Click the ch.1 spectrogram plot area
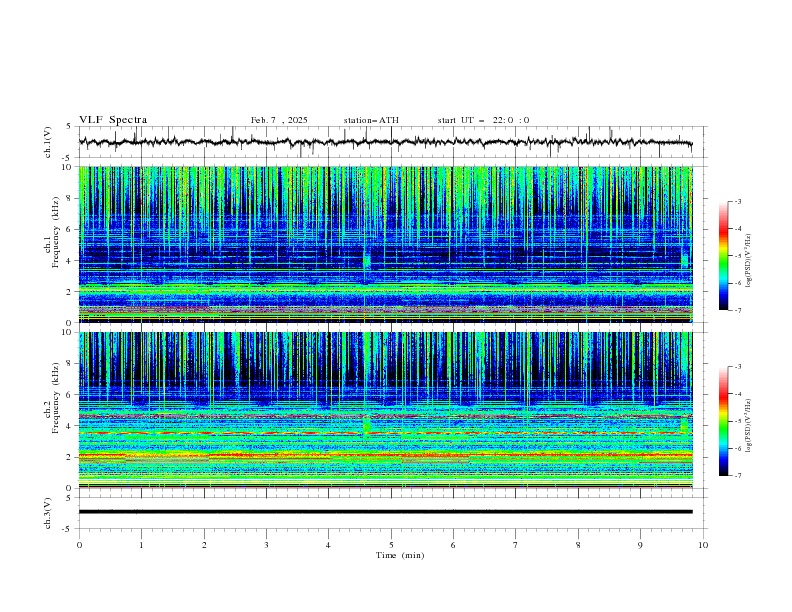 385,244
